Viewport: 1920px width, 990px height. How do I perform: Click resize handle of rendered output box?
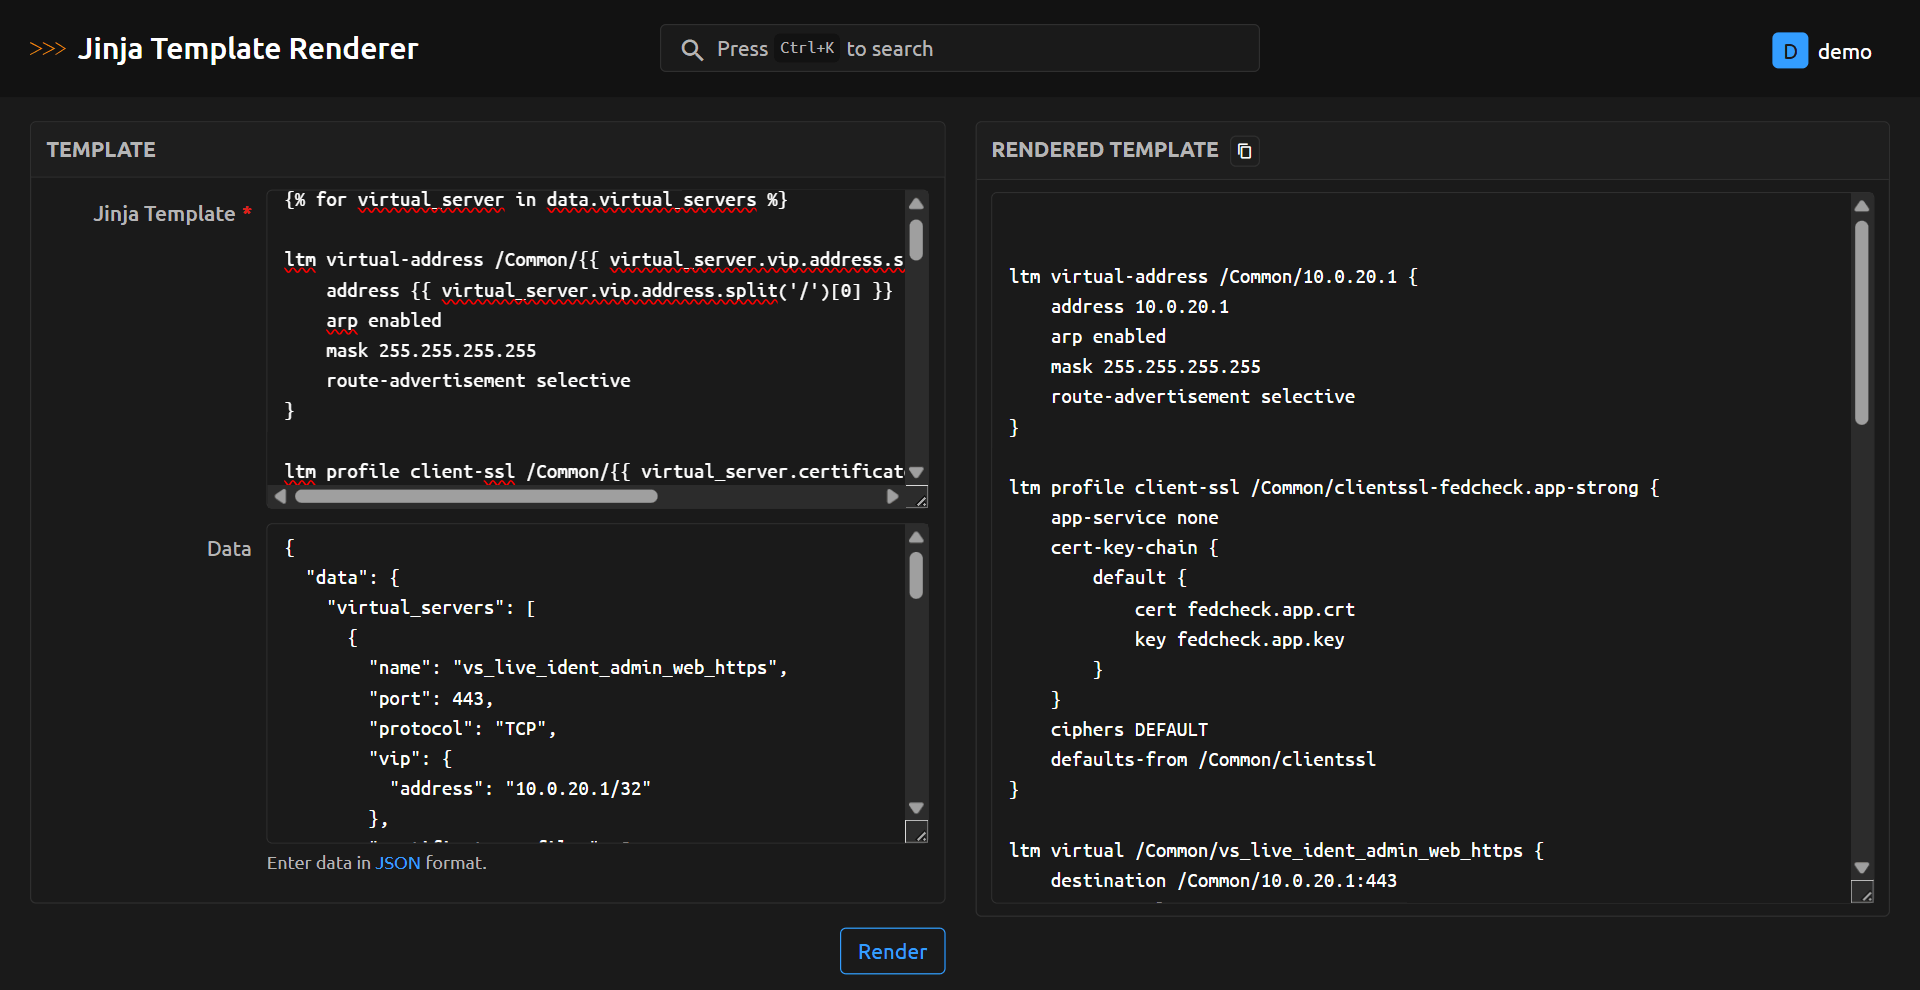tap(1862, 892)
